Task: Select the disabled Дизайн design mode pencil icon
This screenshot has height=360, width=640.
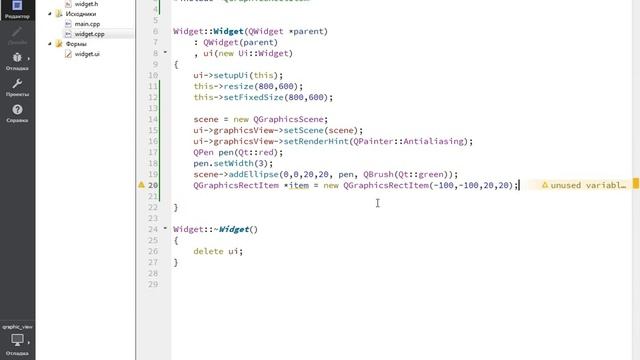Action: pos(17,36)
